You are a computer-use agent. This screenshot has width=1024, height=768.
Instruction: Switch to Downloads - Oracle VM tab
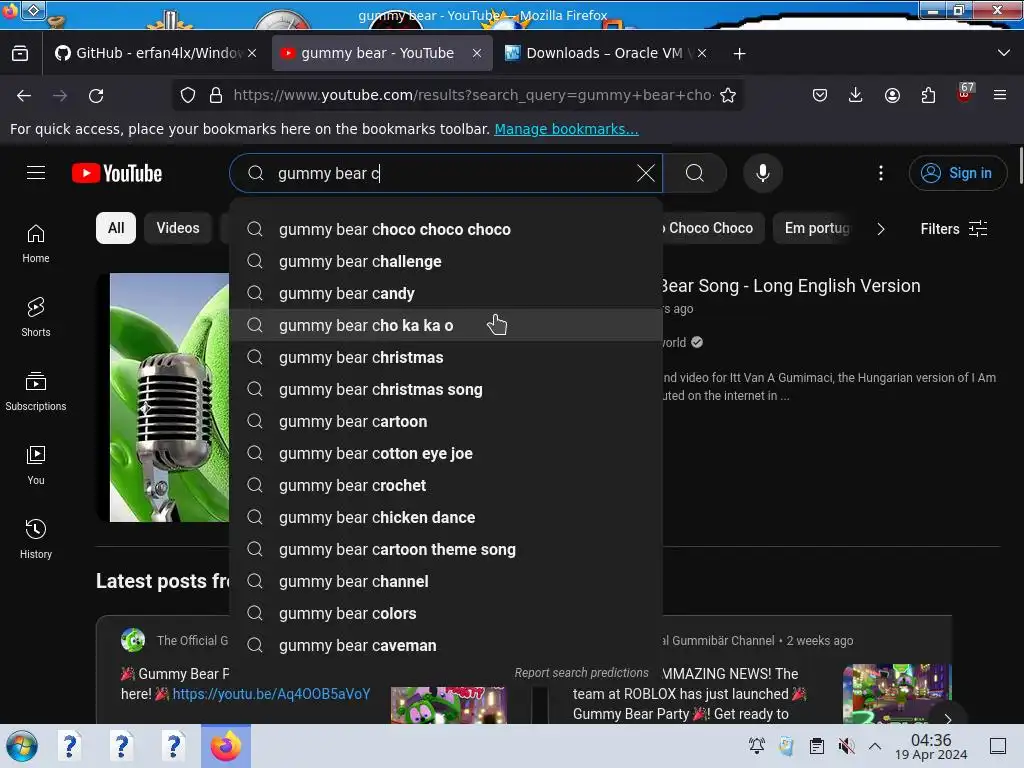click(604, 54)
